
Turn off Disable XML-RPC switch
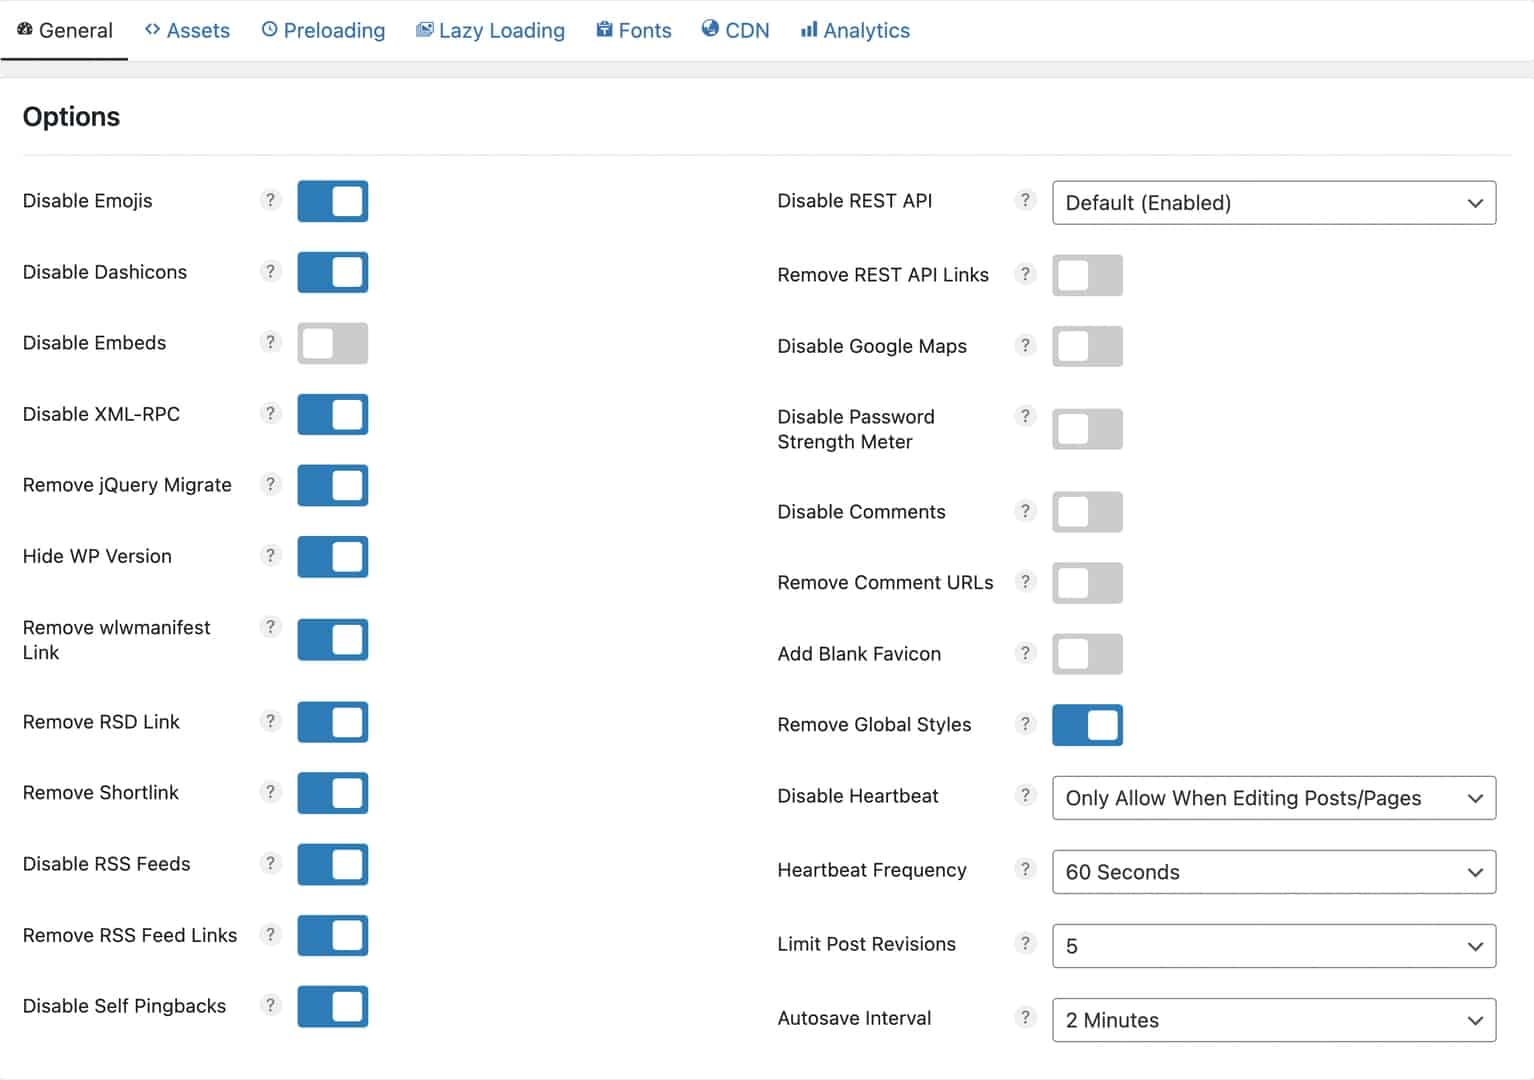(x=333, y=414)
